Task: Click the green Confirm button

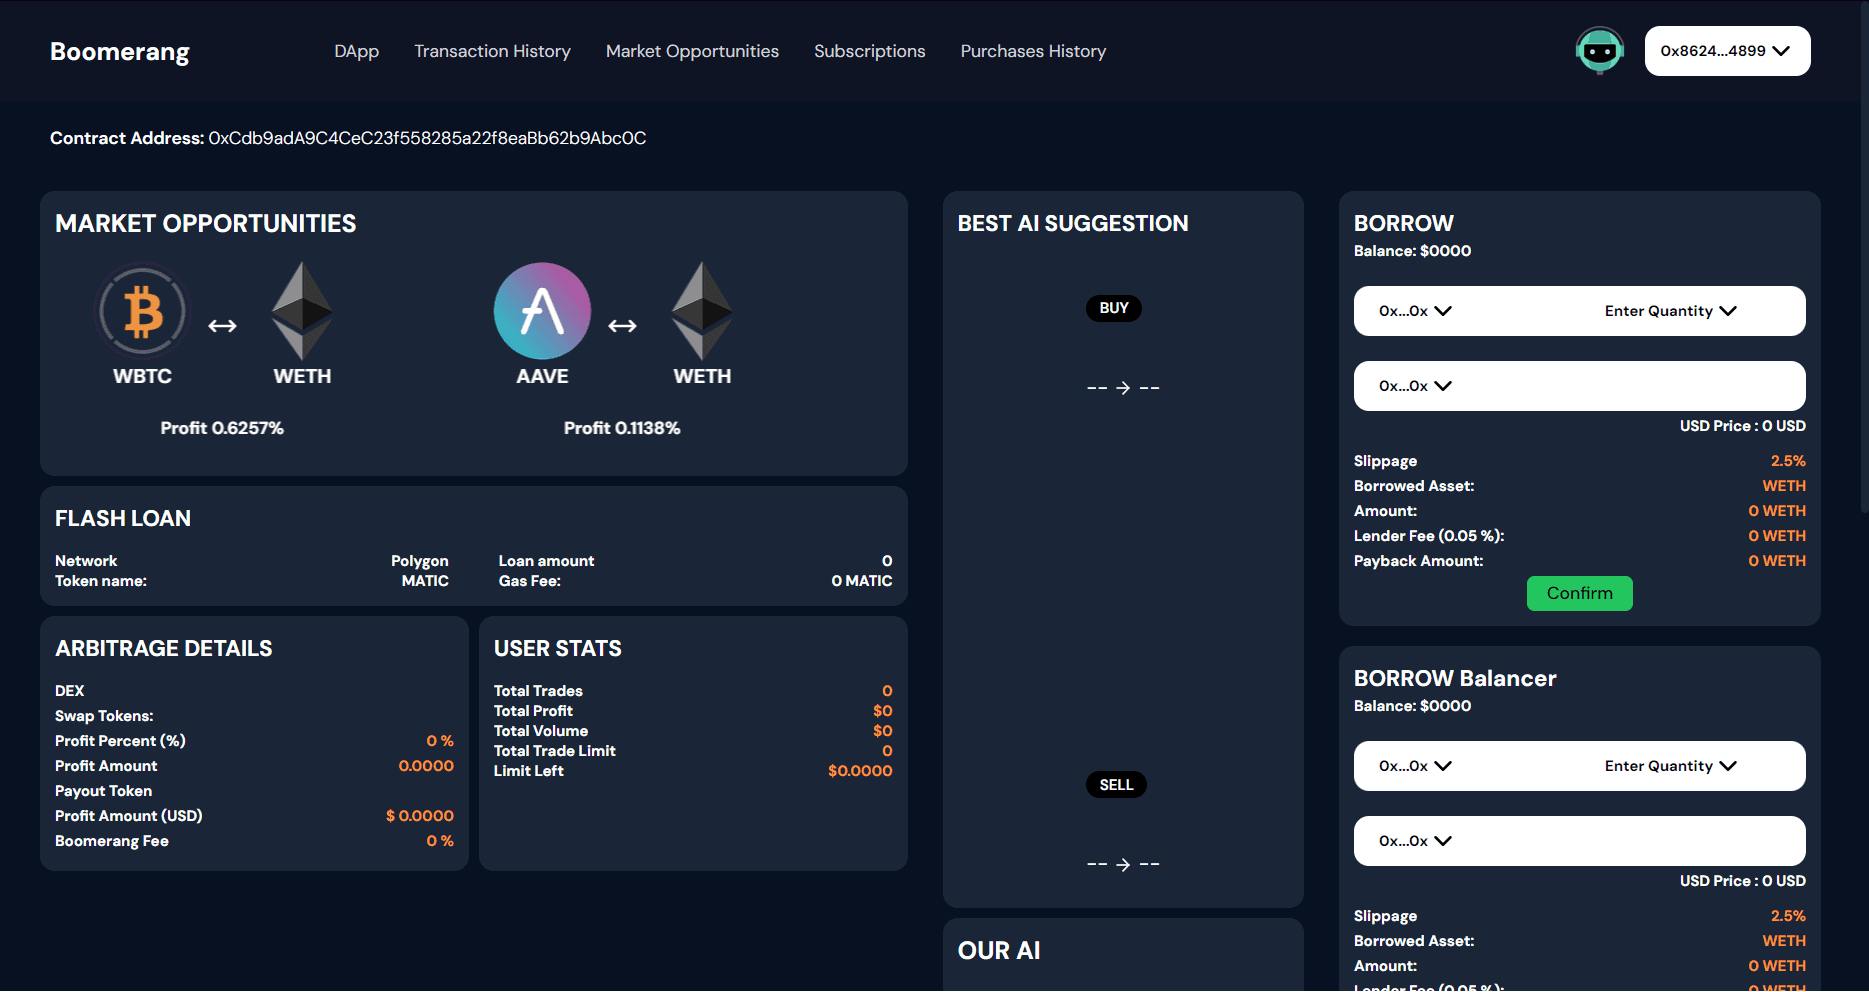Action: (x=1579, y=593)
